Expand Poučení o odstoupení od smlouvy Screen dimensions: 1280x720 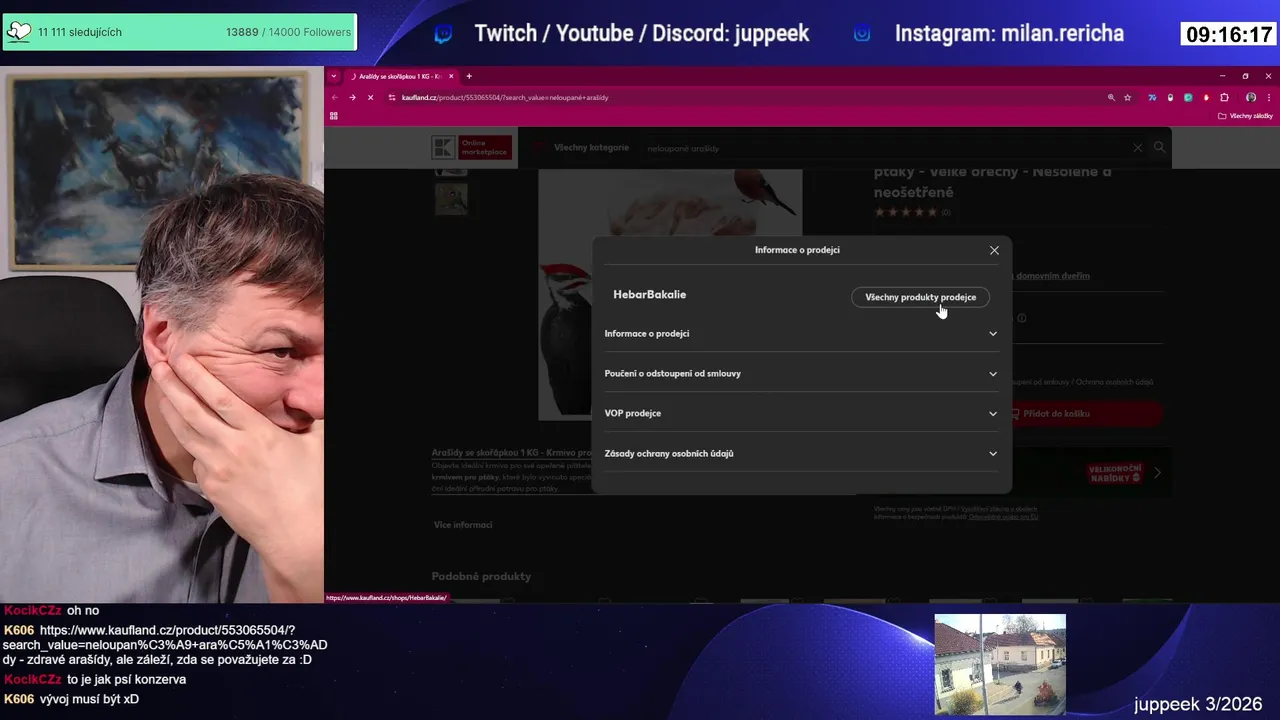pos(801,373)
